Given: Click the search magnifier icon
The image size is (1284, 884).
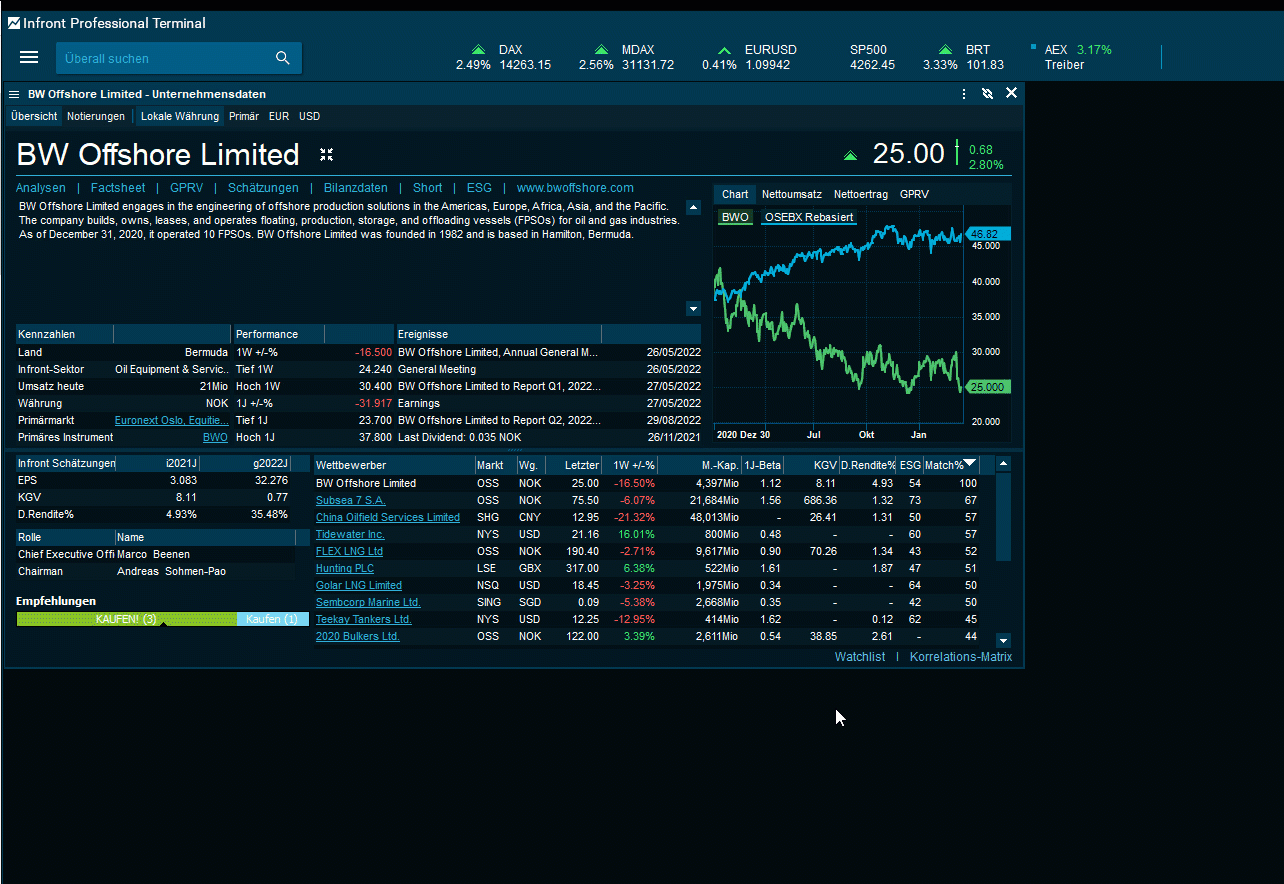Looking at the screenshot, I should [283, 58].
